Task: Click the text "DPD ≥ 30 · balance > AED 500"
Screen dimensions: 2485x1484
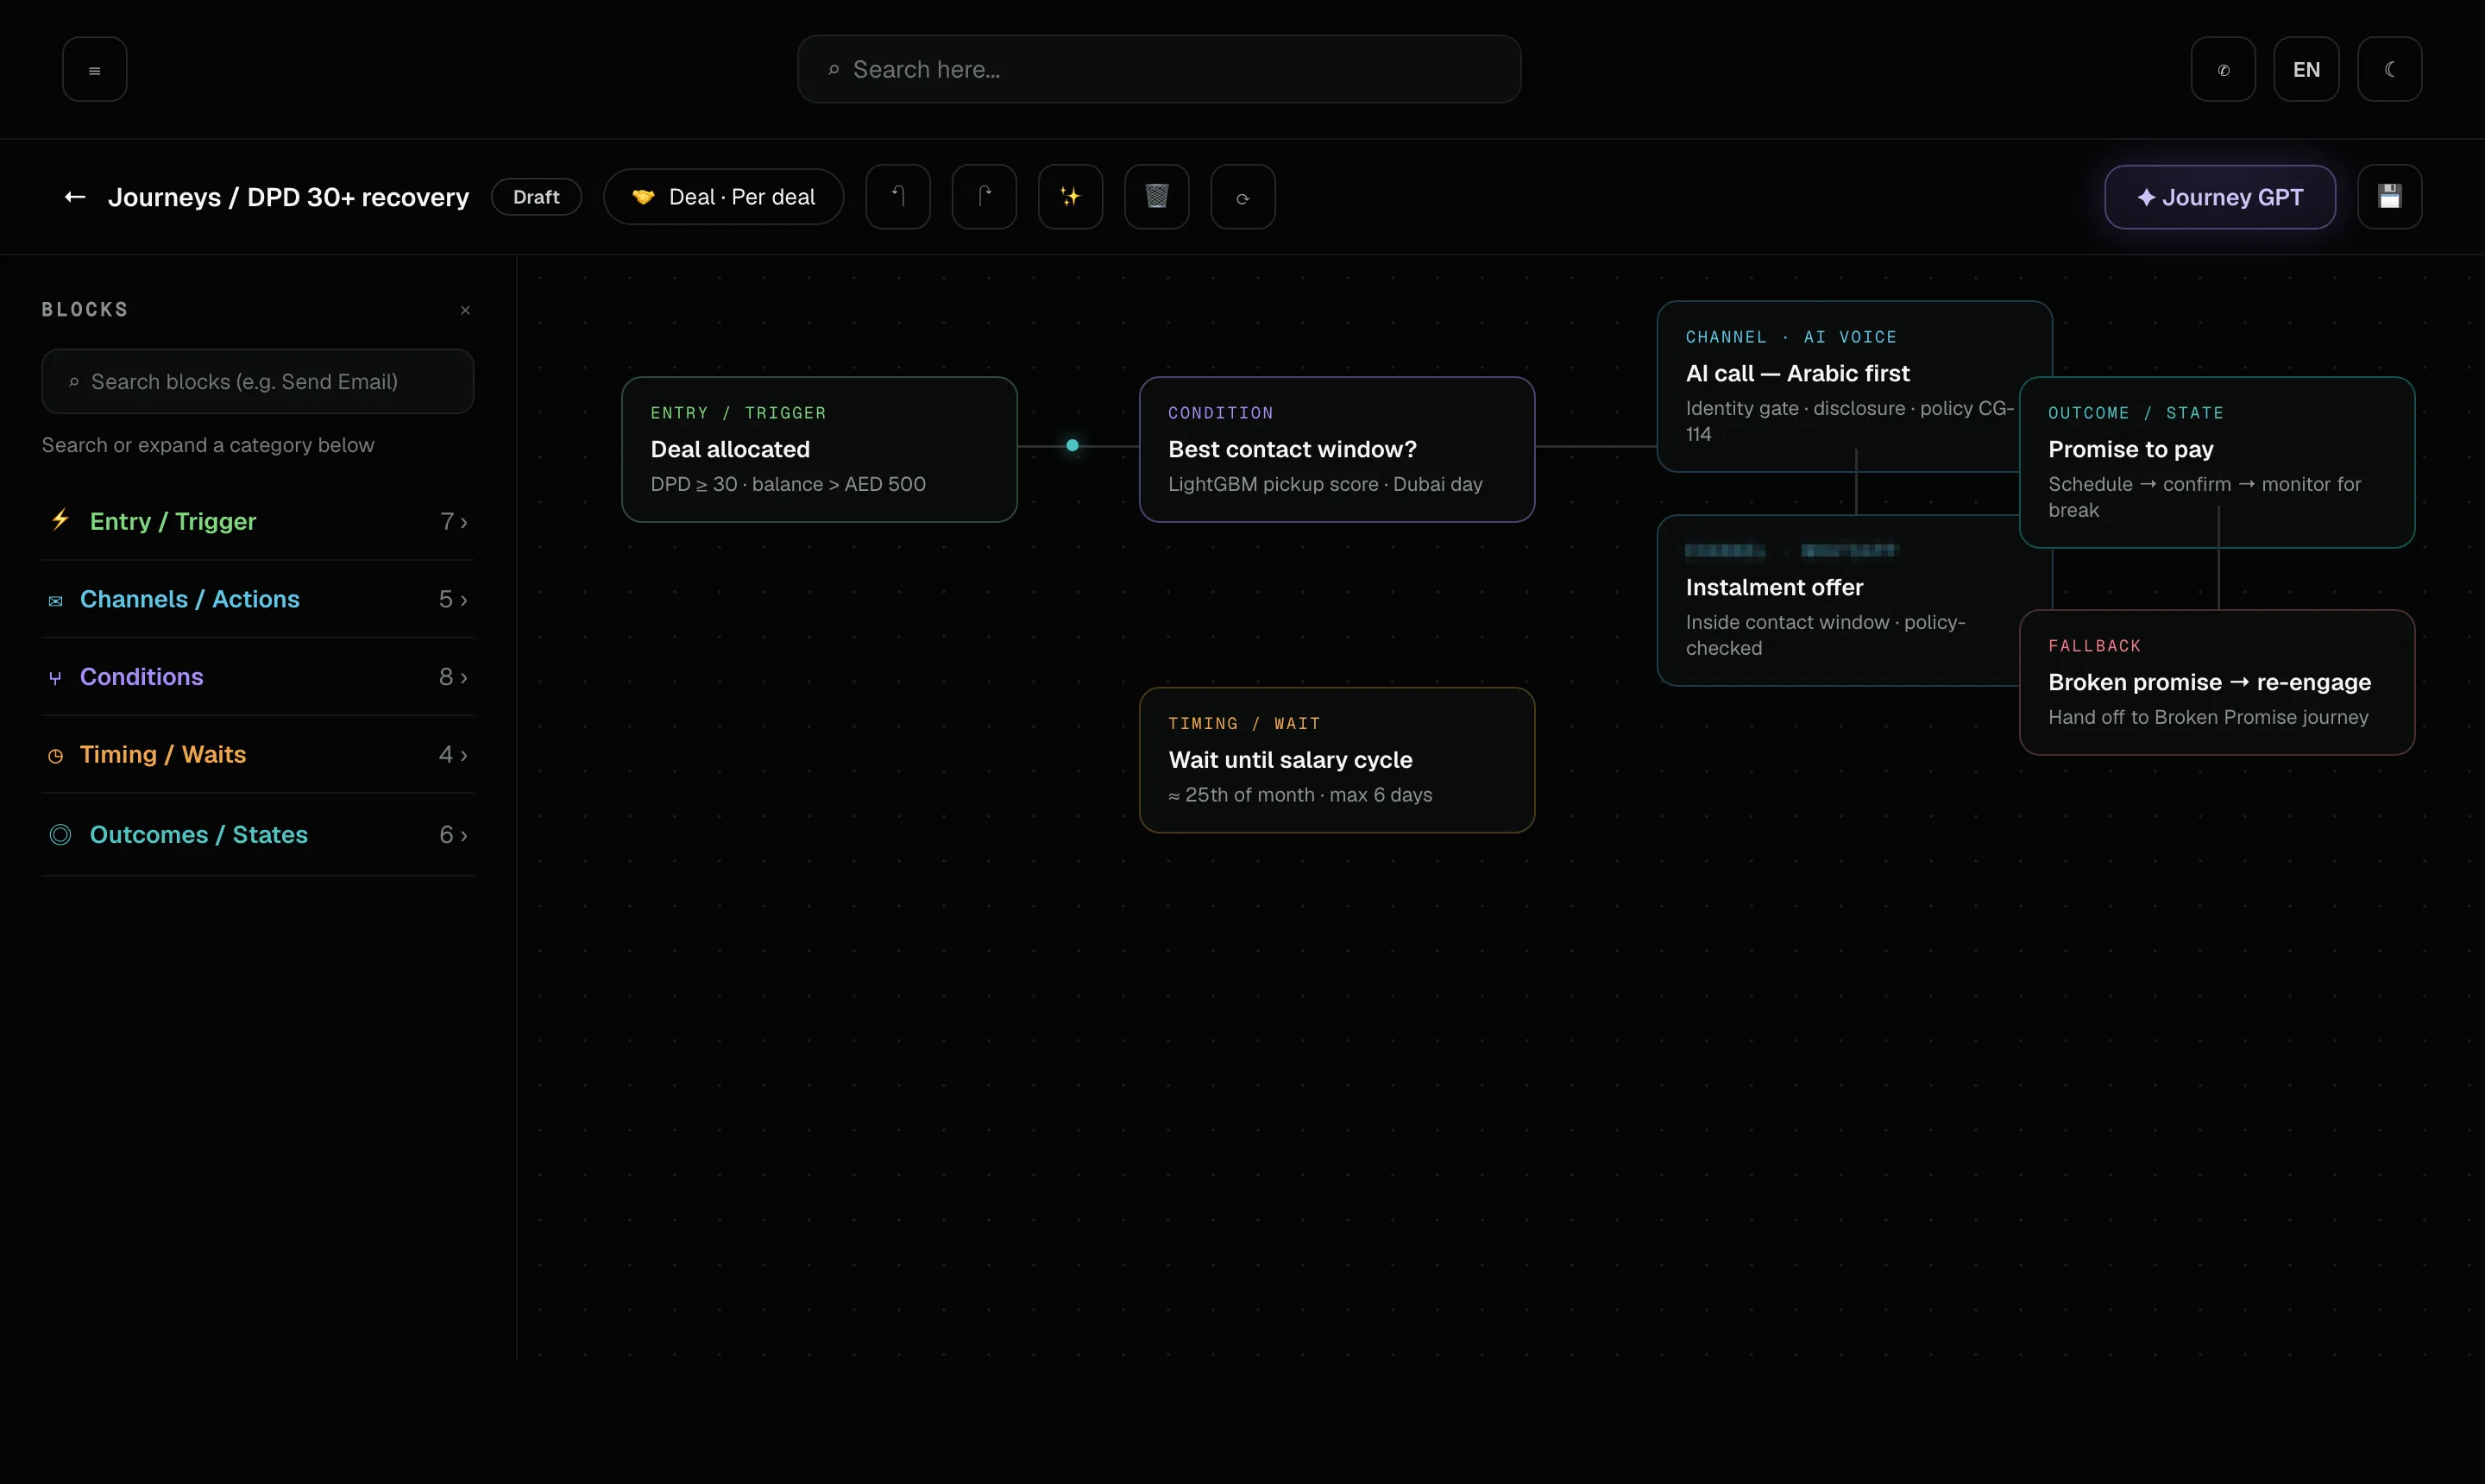Action: tap(788, 484)
